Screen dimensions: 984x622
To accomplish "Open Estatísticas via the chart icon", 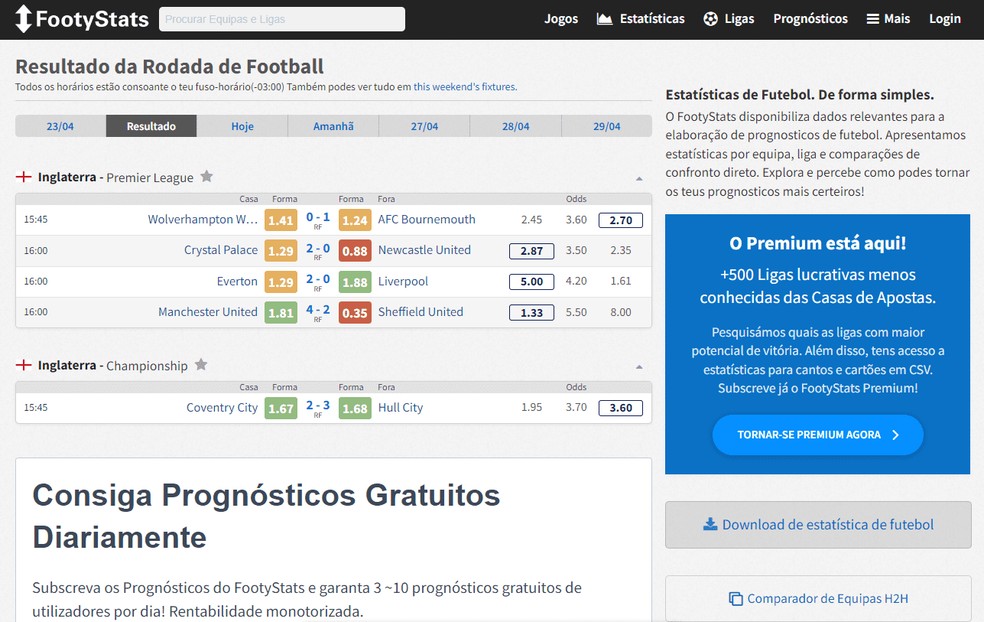I will coord(605,18).
